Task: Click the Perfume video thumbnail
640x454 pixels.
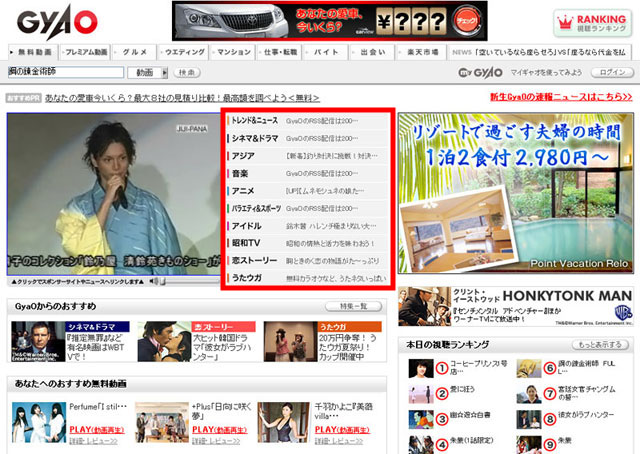Action: click(x=39, y=423)
